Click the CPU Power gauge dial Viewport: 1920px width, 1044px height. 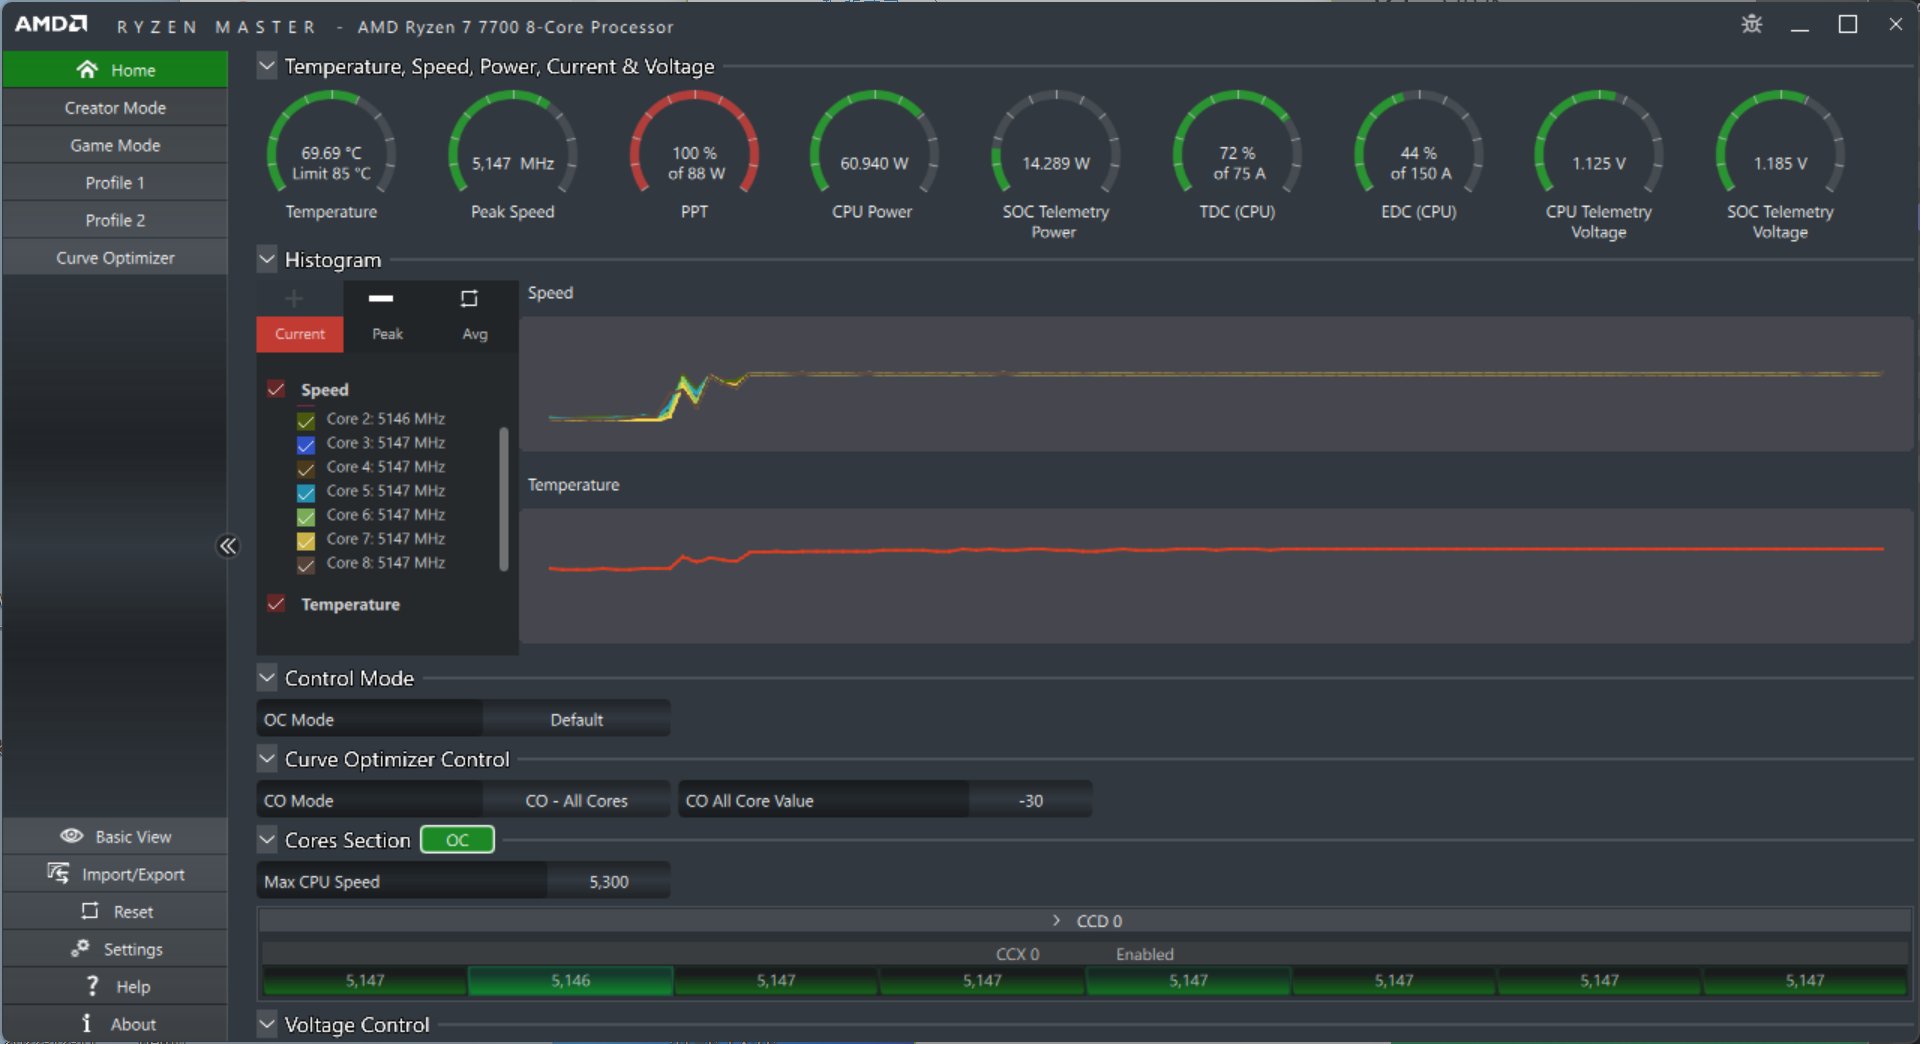coord(874,145)
